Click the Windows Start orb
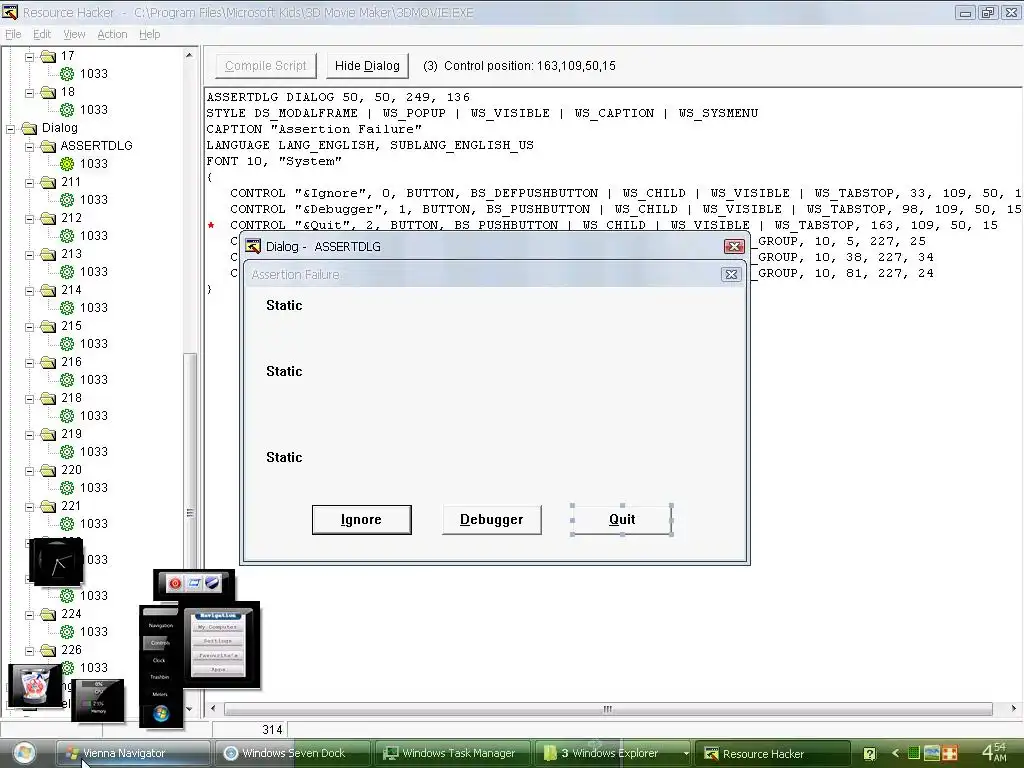 pyautogui.click(x=24, y=752)
